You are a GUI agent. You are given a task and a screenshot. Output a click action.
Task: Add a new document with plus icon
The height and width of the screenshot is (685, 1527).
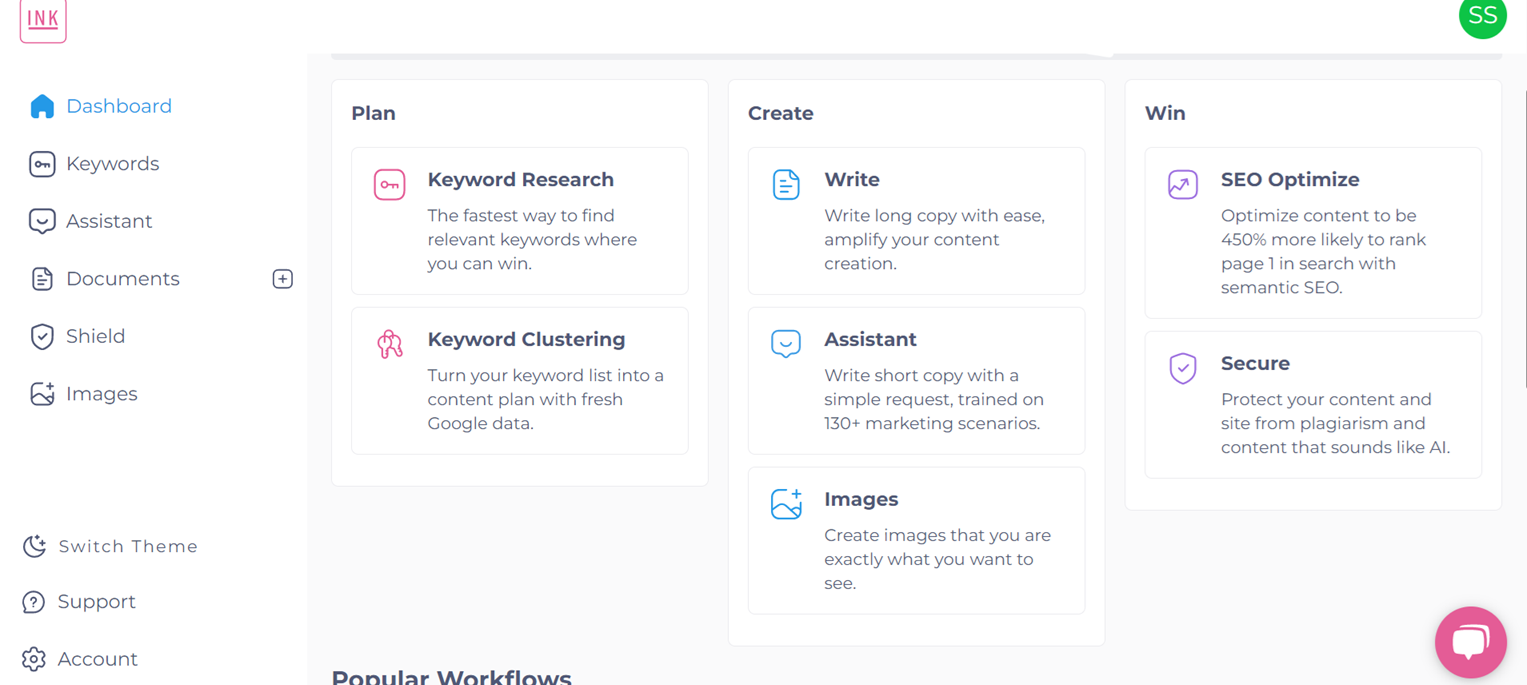(x=283, y=279)
